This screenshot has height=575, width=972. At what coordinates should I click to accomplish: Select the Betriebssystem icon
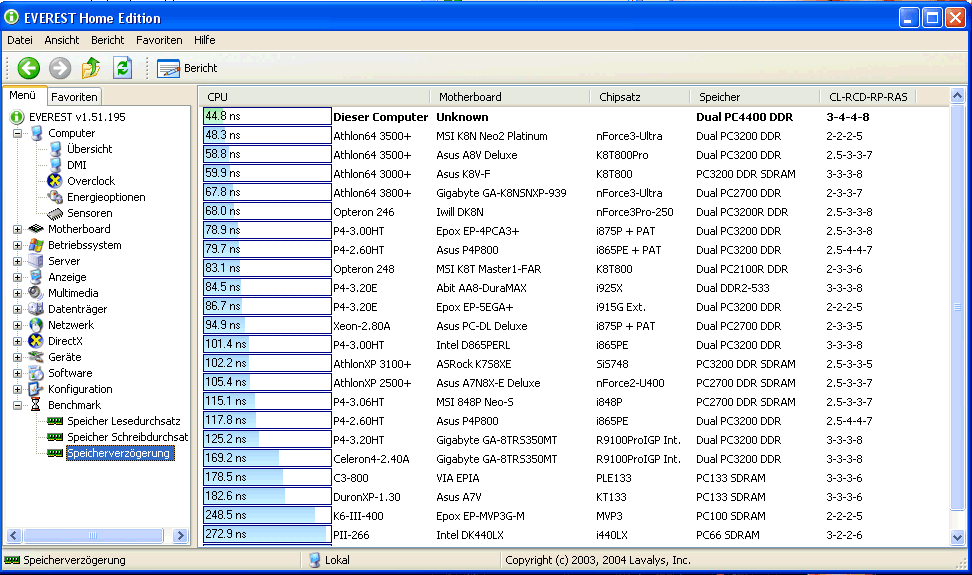[x=36, y=245]
